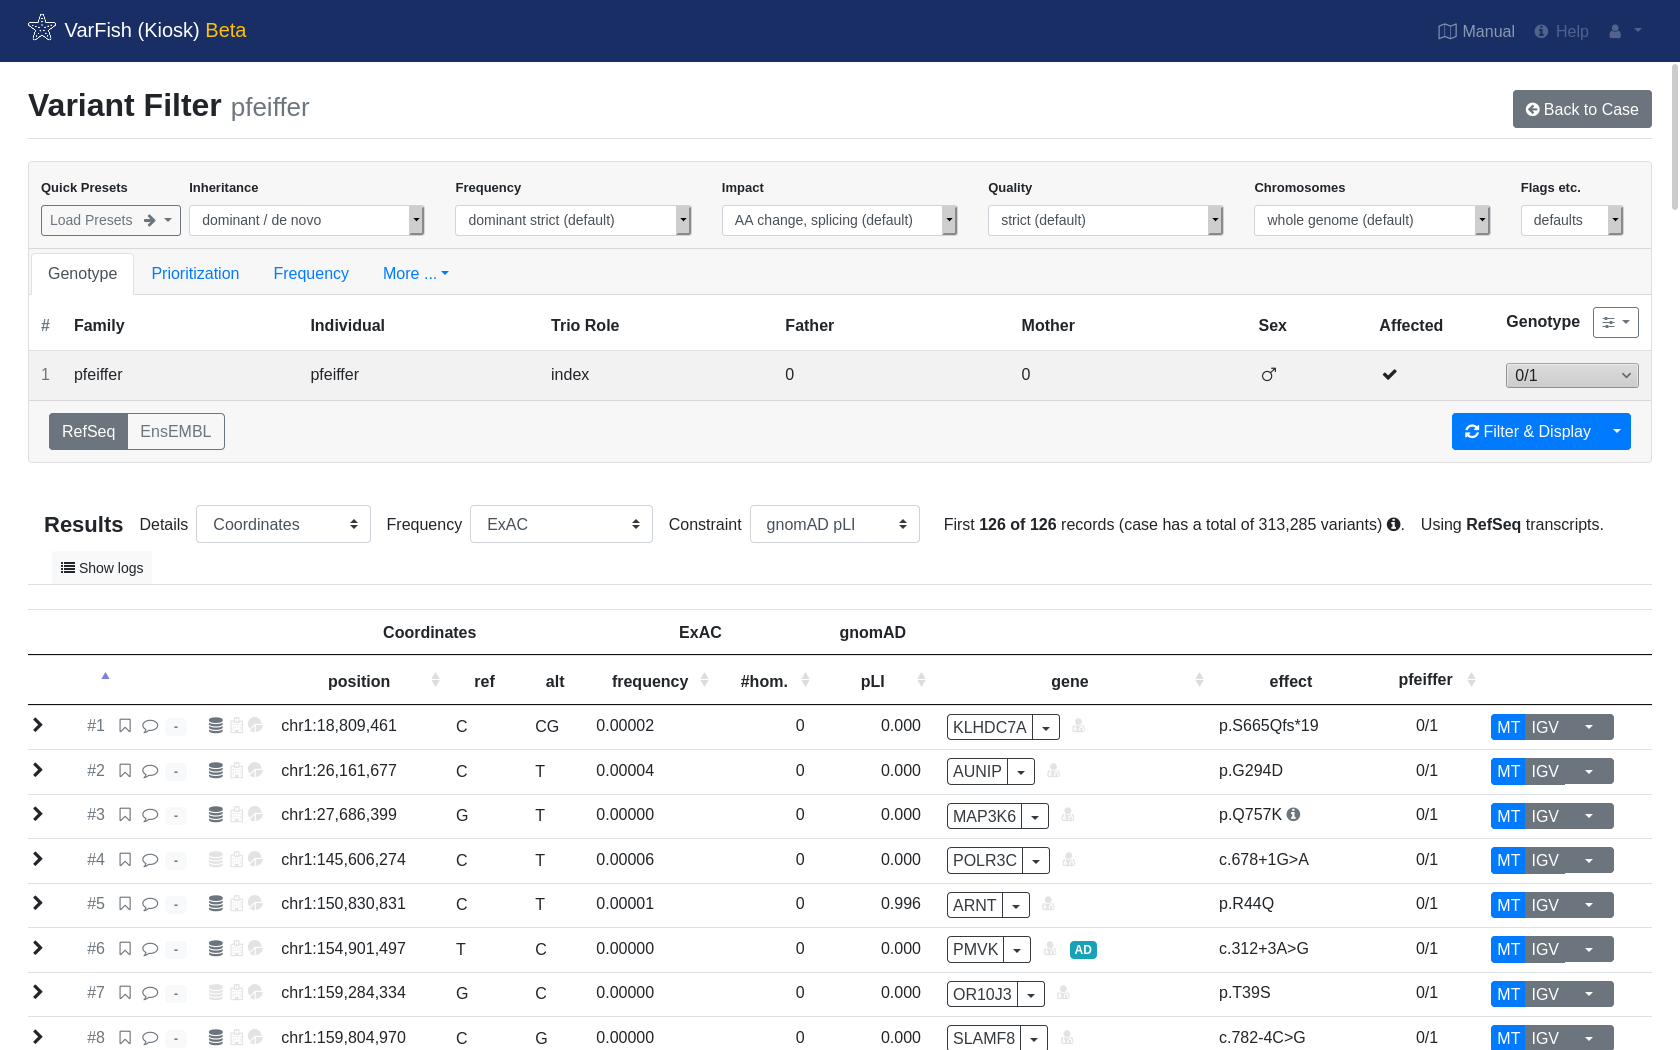Switch to the Prioritization tab

[x=195, y=274]
